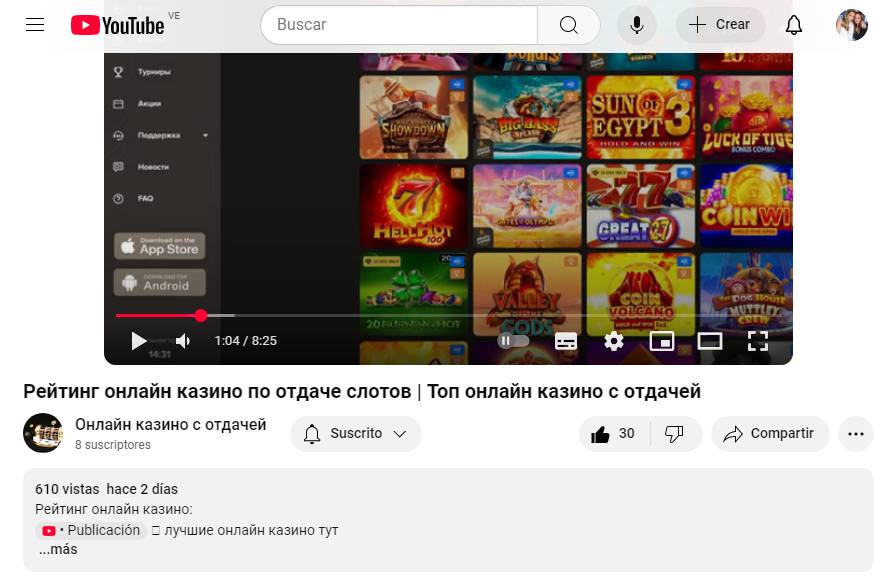This screenshot has width=890, height=585.
Task: Click the Great 27 game tile
Action: (641, 207)
